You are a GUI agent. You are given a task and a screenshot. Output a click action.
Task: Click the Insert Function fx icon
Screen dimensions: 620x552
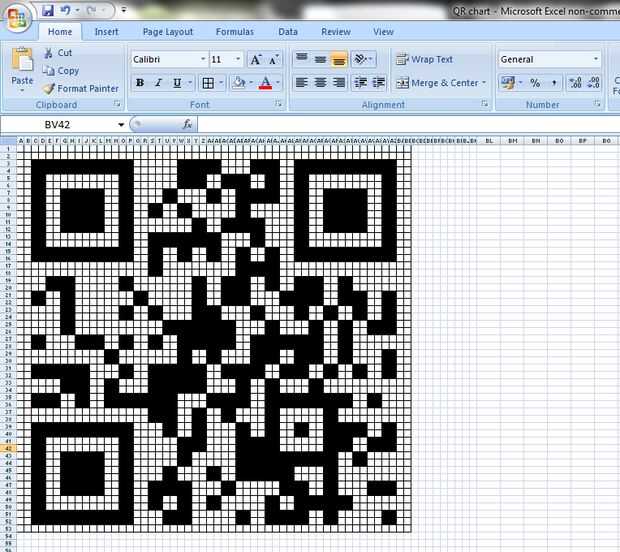(187, 125)
